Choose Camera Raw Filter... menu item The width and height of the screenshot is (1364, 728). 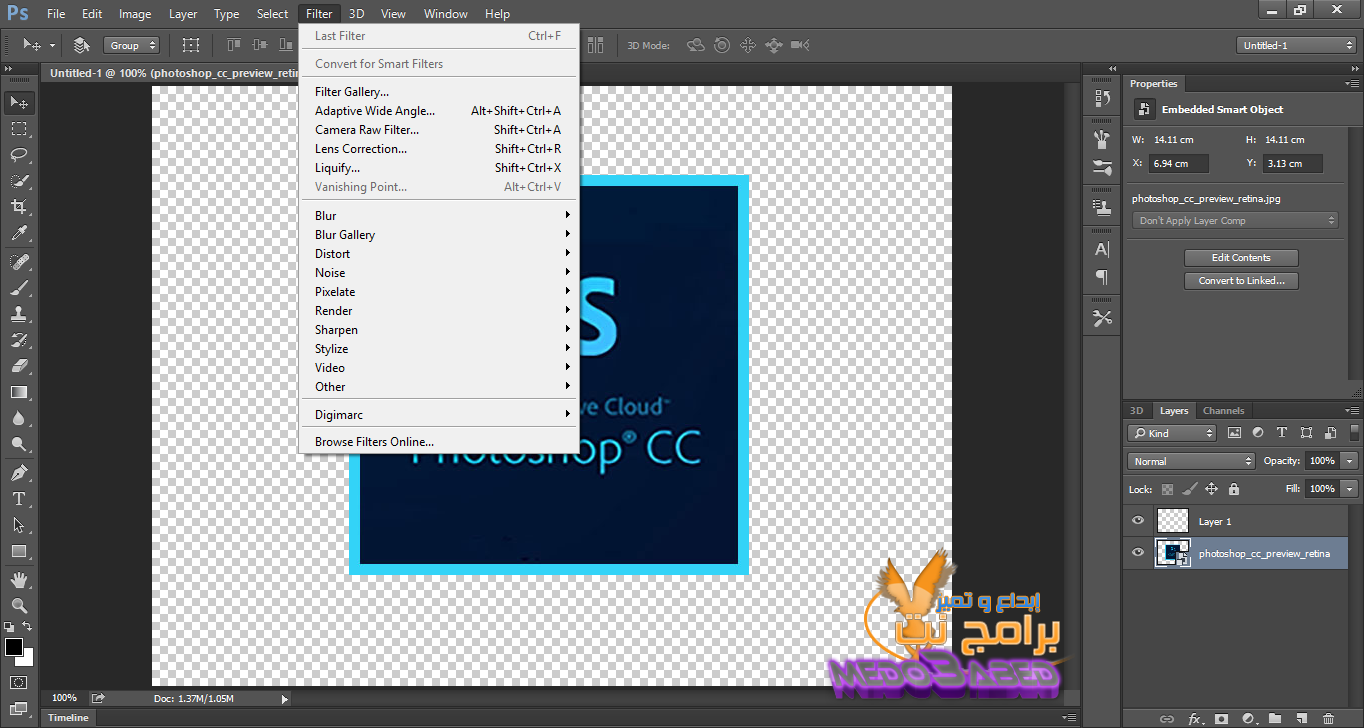point(440,130)
